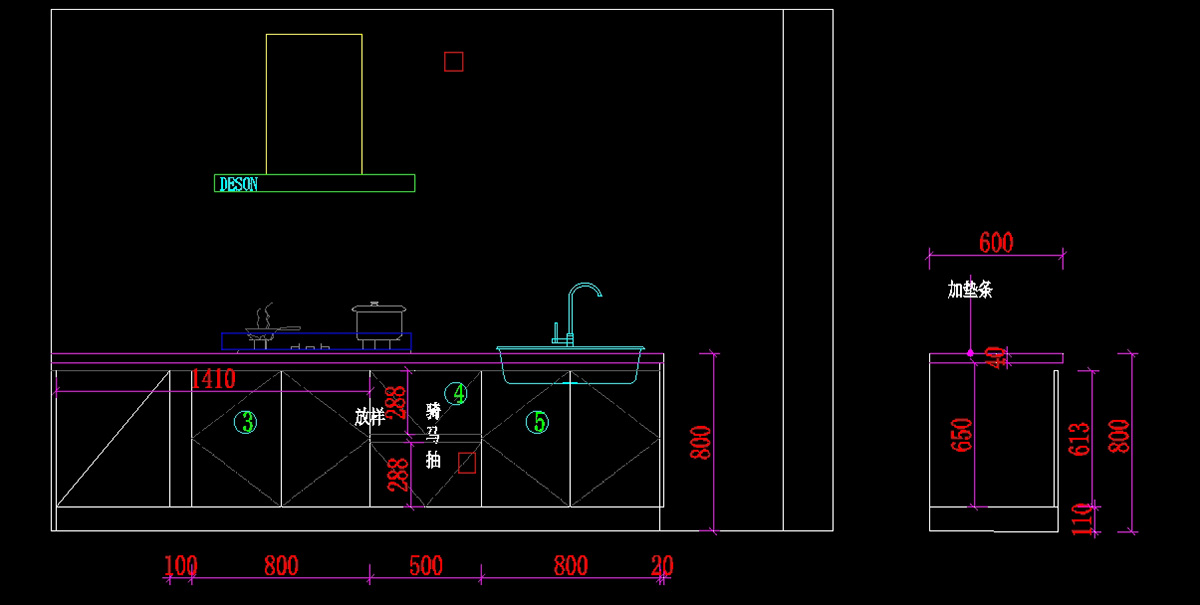Pick the 650 vertical dimension text
The width and height of the screenshot is (1200, 605).
[x=962, y=436]
